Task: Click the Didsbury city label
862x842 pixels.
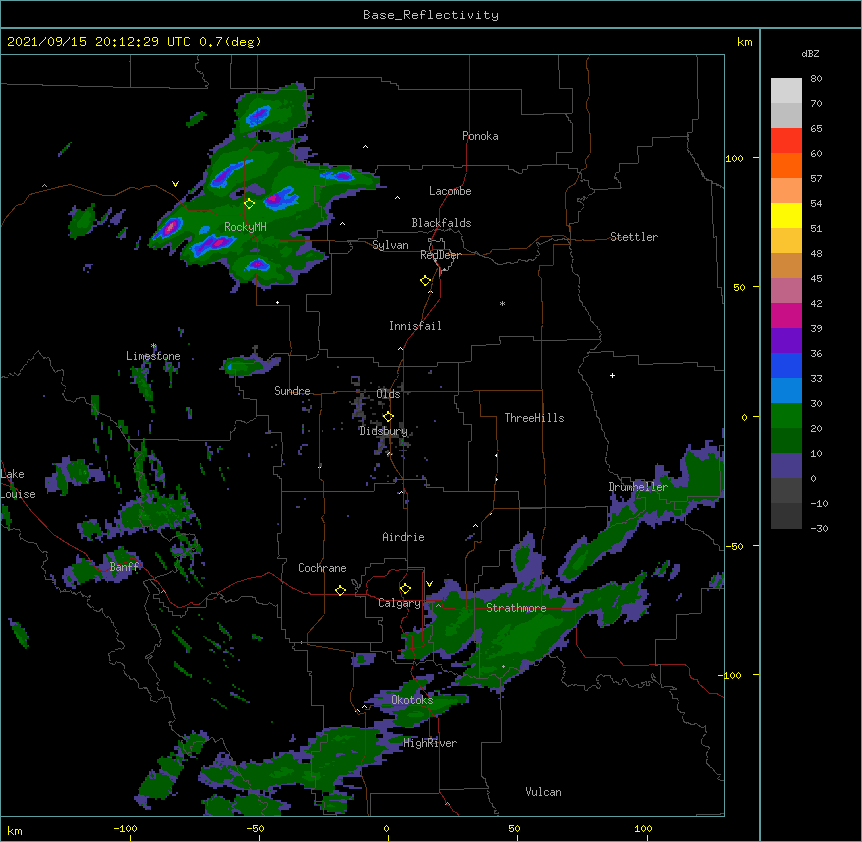Action: click(383, 431)
